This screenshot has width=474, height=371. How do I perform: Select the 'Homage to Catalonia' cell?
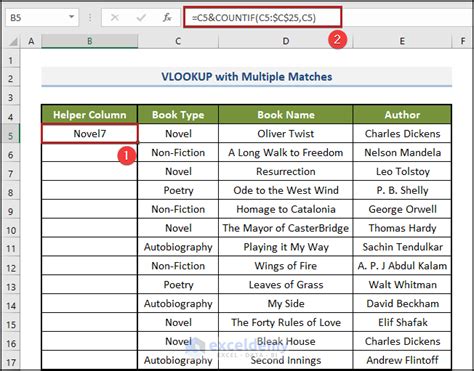286,209
